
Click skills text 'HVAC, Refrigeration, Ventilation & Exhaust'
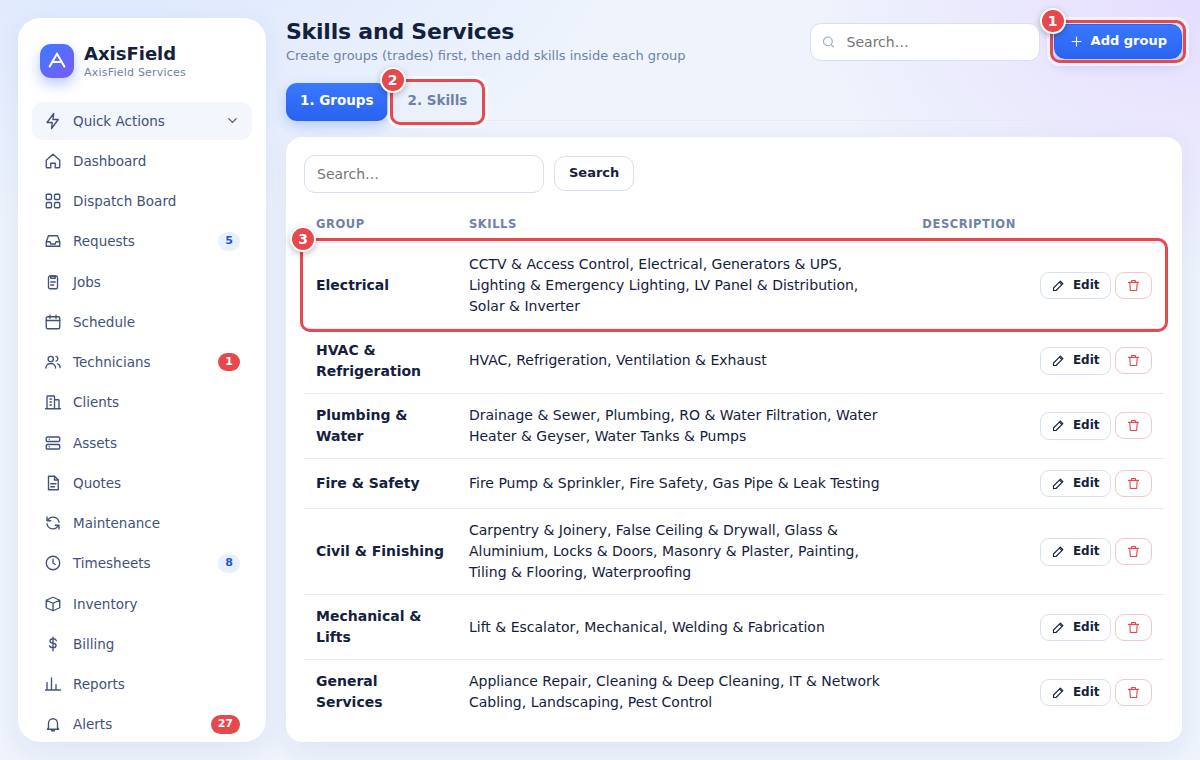tap(618, 360)
